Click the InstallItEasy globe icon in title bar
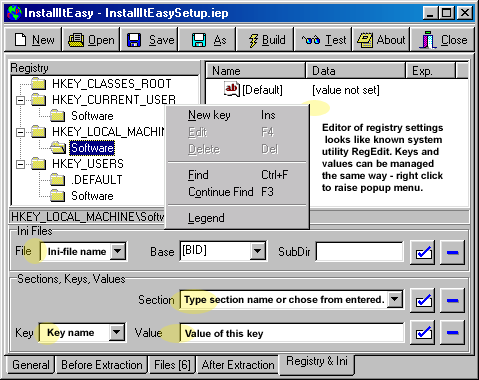The width and height of the screenshot is (479, 380). pos(14,13)
